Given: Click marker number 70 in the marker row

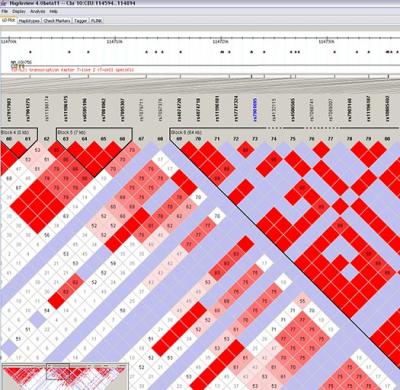Looking at the screenshot, I should (198, 139).
